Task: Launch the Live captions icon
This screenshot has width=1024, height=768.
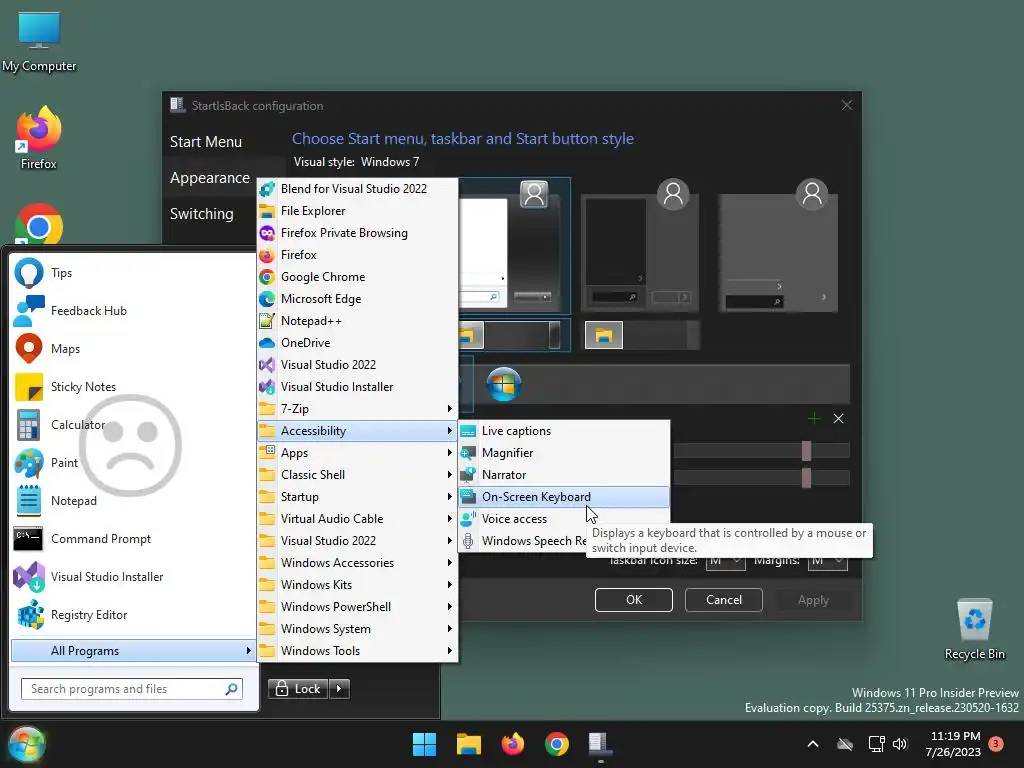Action: pyautogui.click(x=468, y=431)
